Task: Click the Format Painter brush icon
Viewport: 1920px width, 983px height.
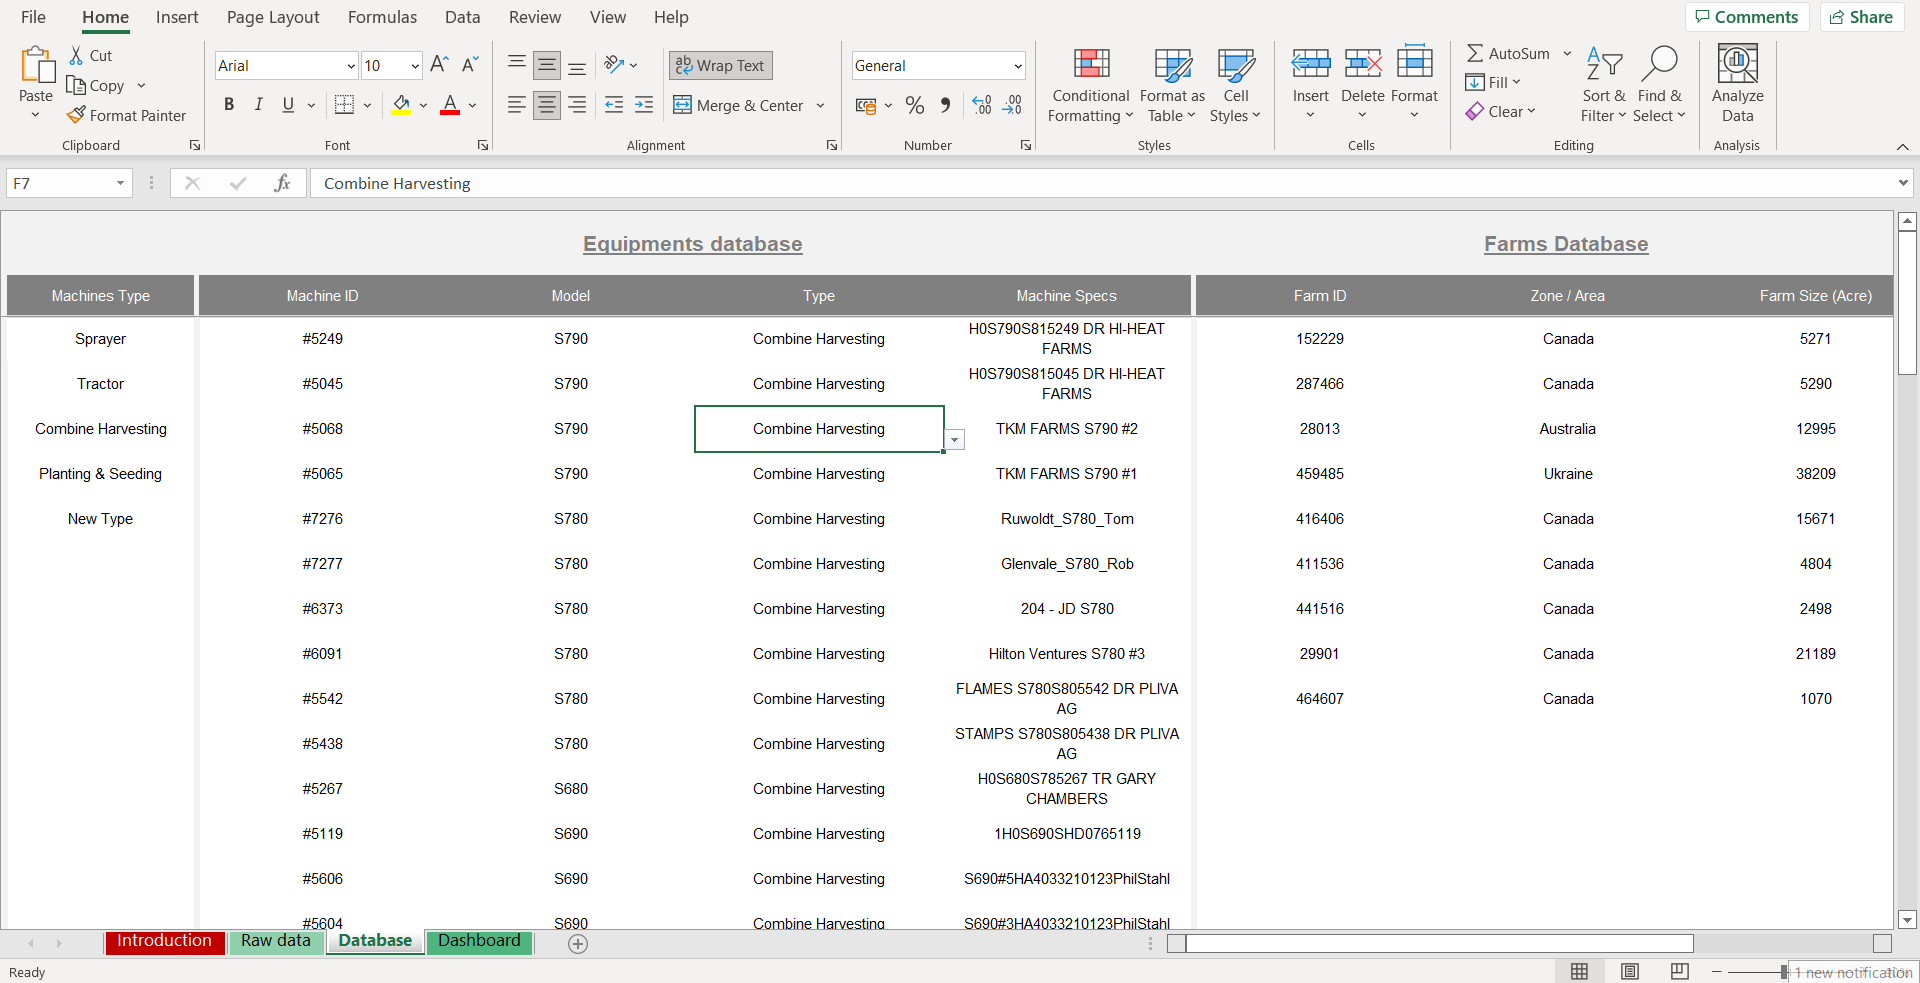Action: tap(76, 116)
